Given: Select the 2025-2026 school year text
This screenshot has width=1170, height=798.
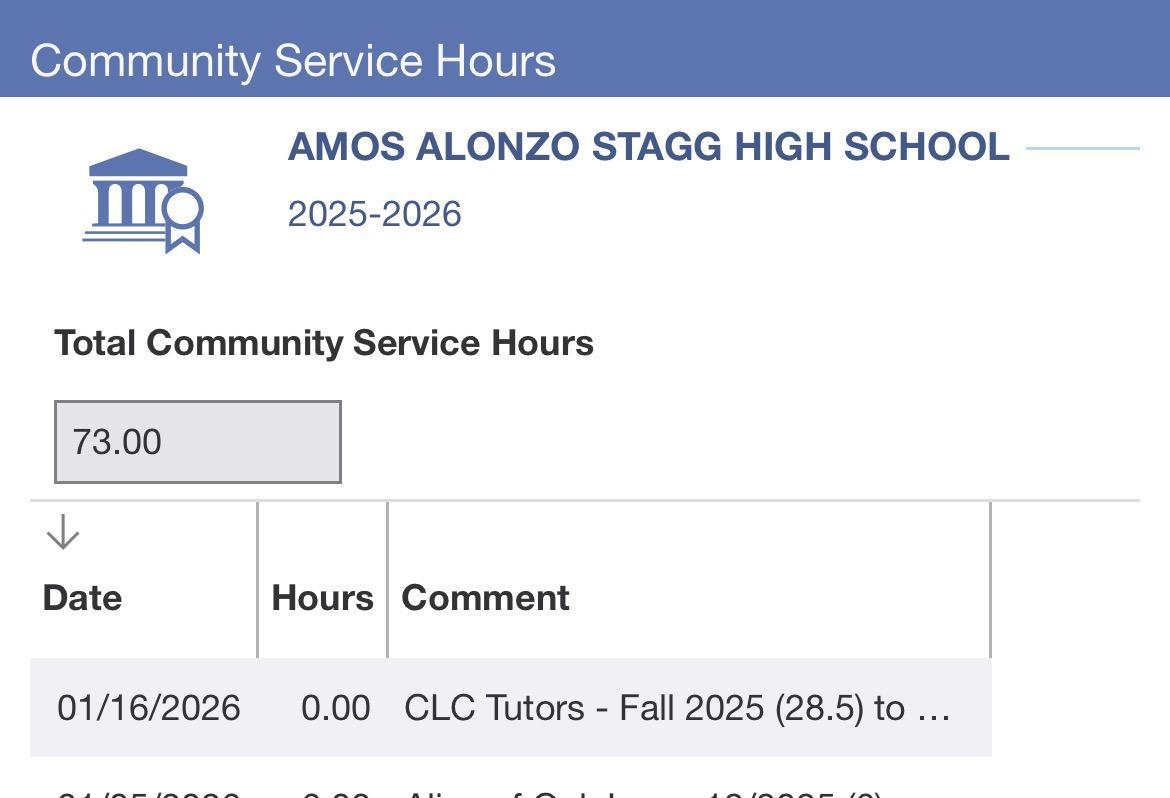Looking at the screenshot, I should pyautogui.click(x=374, y=214).
